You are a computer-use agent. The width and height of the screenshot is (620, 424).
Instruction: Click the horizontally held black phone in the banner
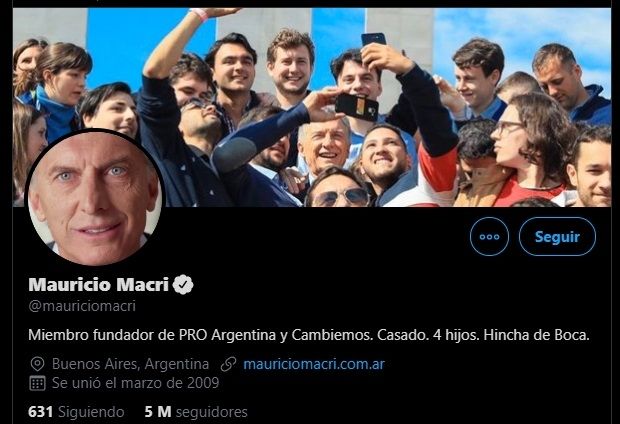[x=357, y=107]
